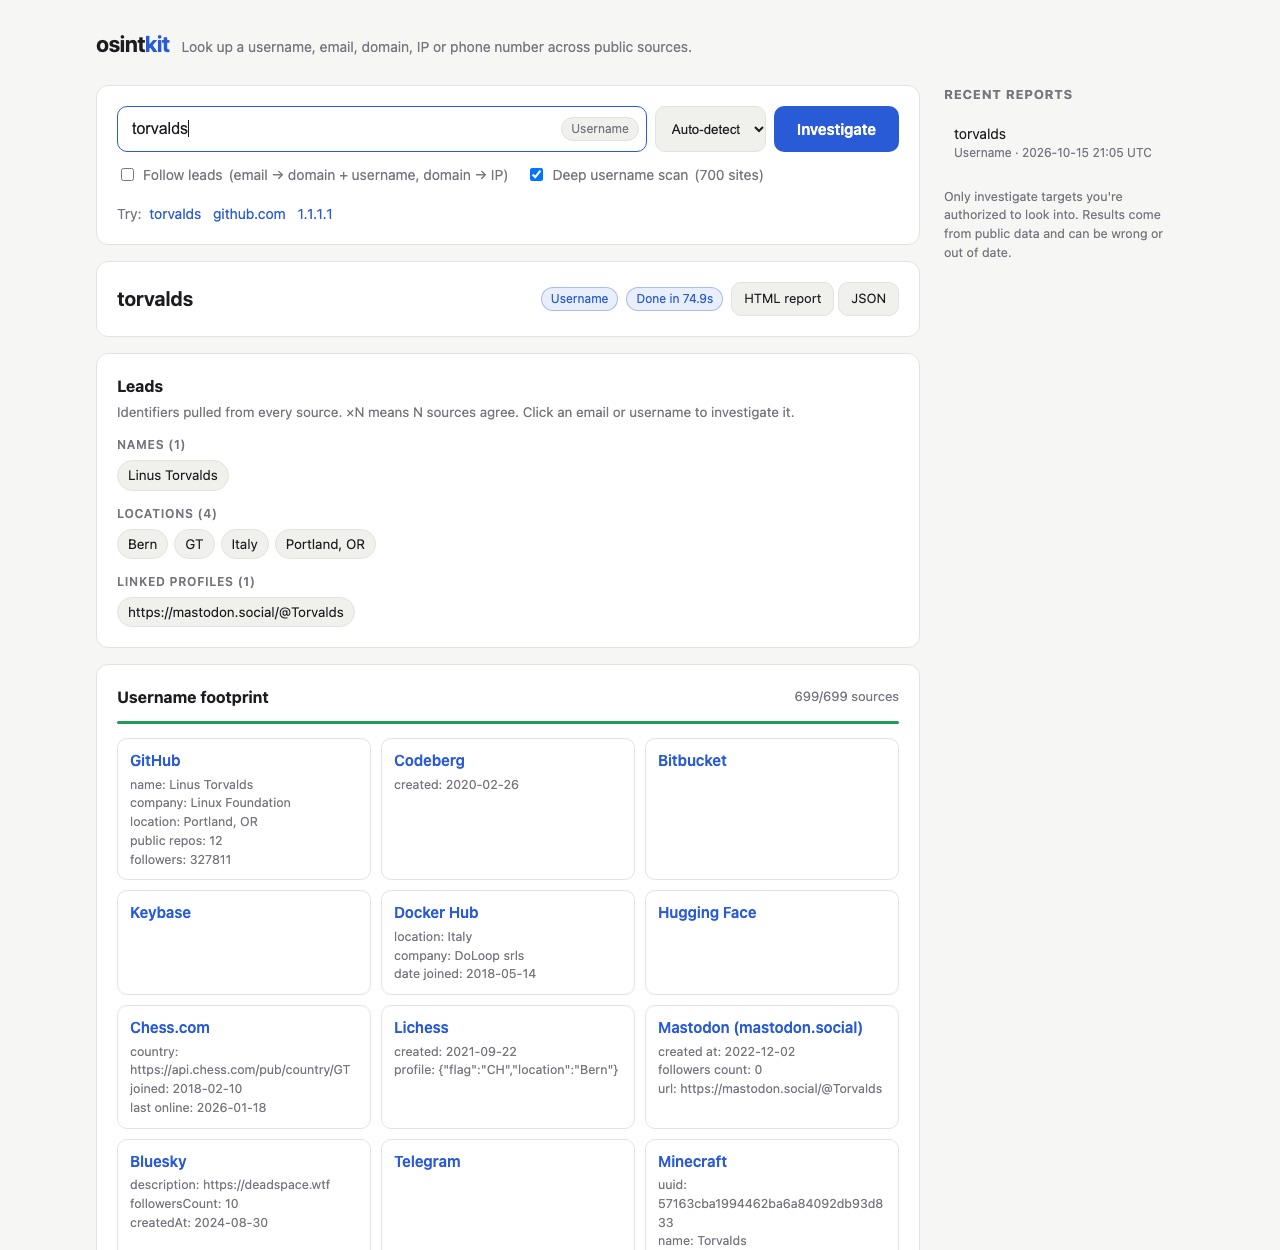
Task: Open the torvalds recent report
Action: tap(1053, 143)
